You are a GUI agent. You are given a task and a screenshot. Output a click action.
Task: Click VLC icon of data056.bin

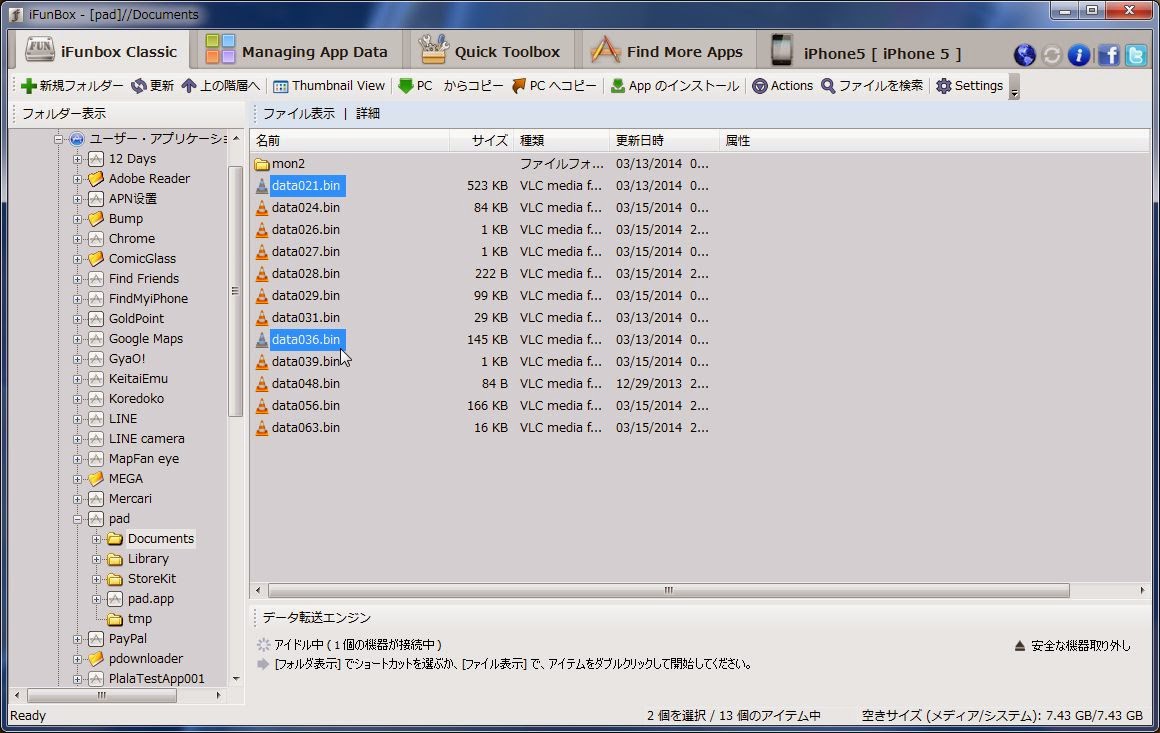[262, 406]
